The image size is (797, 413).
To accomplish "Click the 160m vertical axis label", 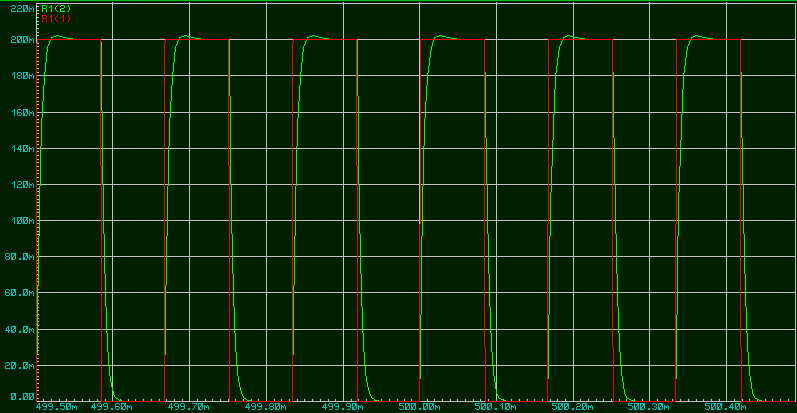I will [18, 113].
